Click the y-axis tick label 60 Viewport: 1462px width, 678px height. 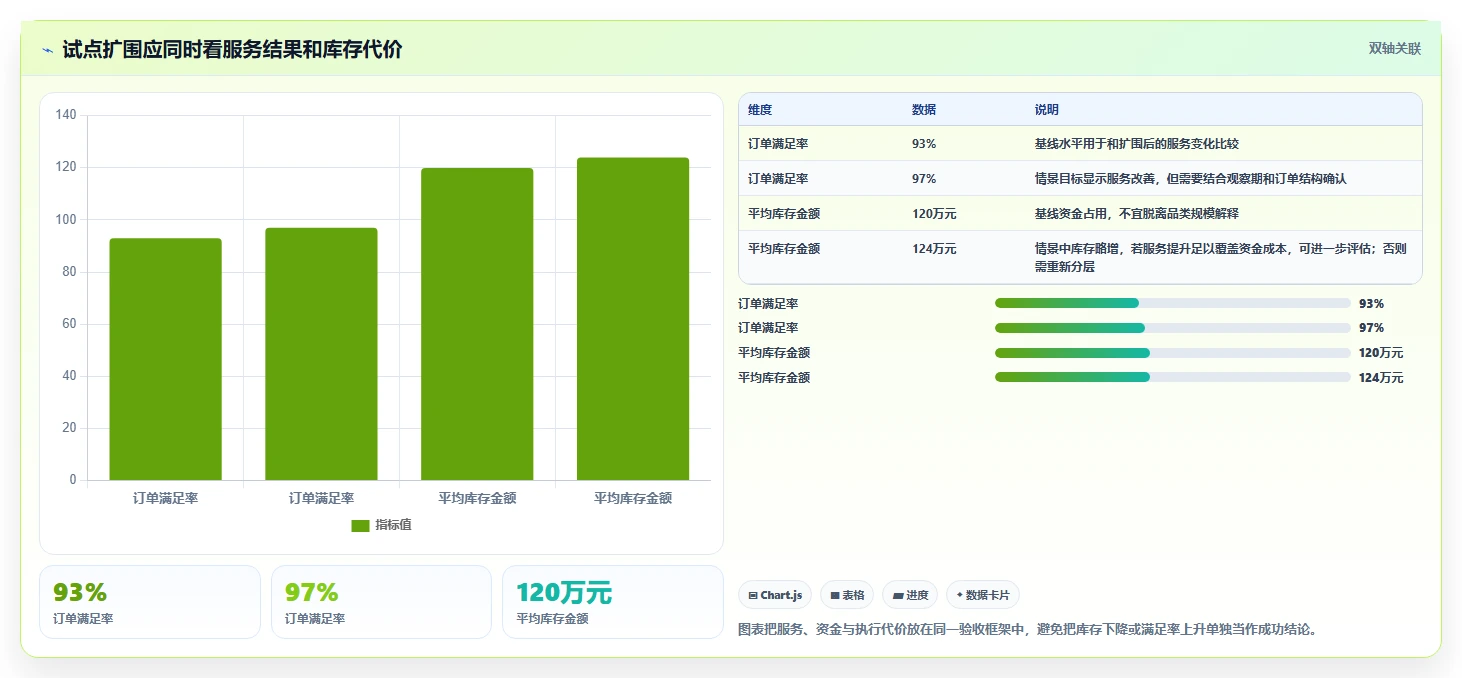click(69, 324)
